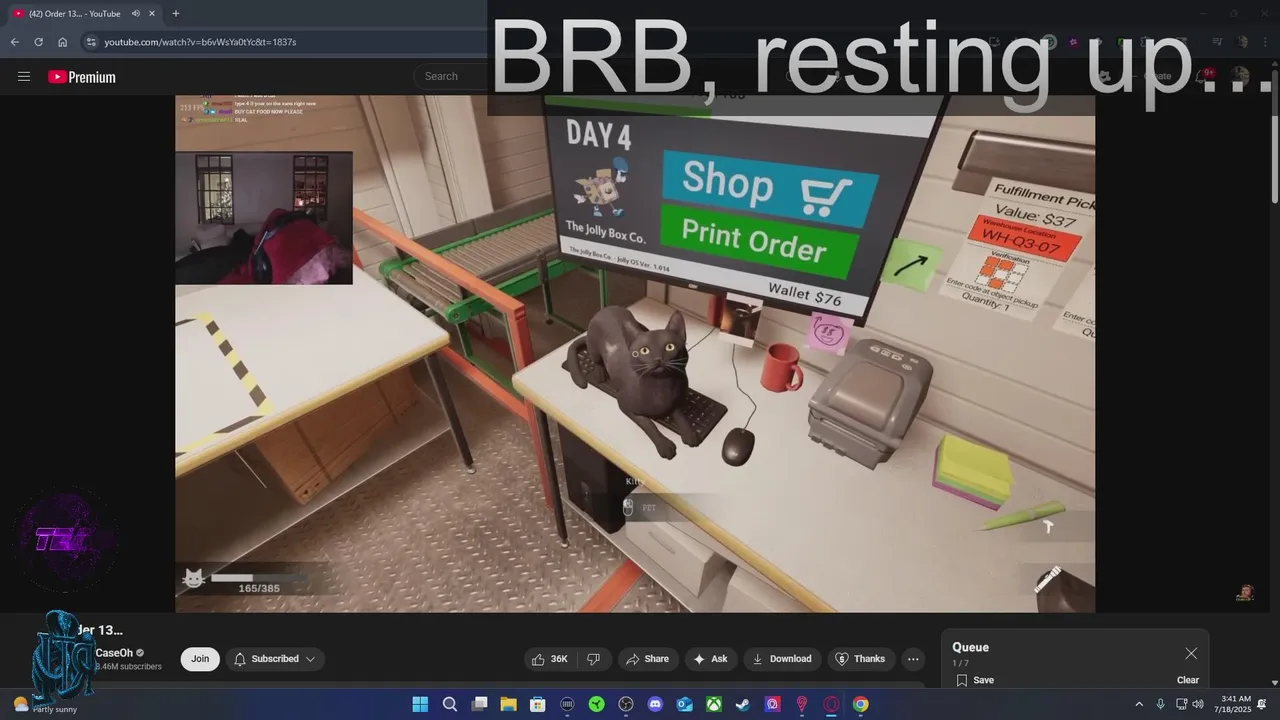Open File Explorer from taskbar
Viewport: 1280px width, 720px height.
coord(508,704)
